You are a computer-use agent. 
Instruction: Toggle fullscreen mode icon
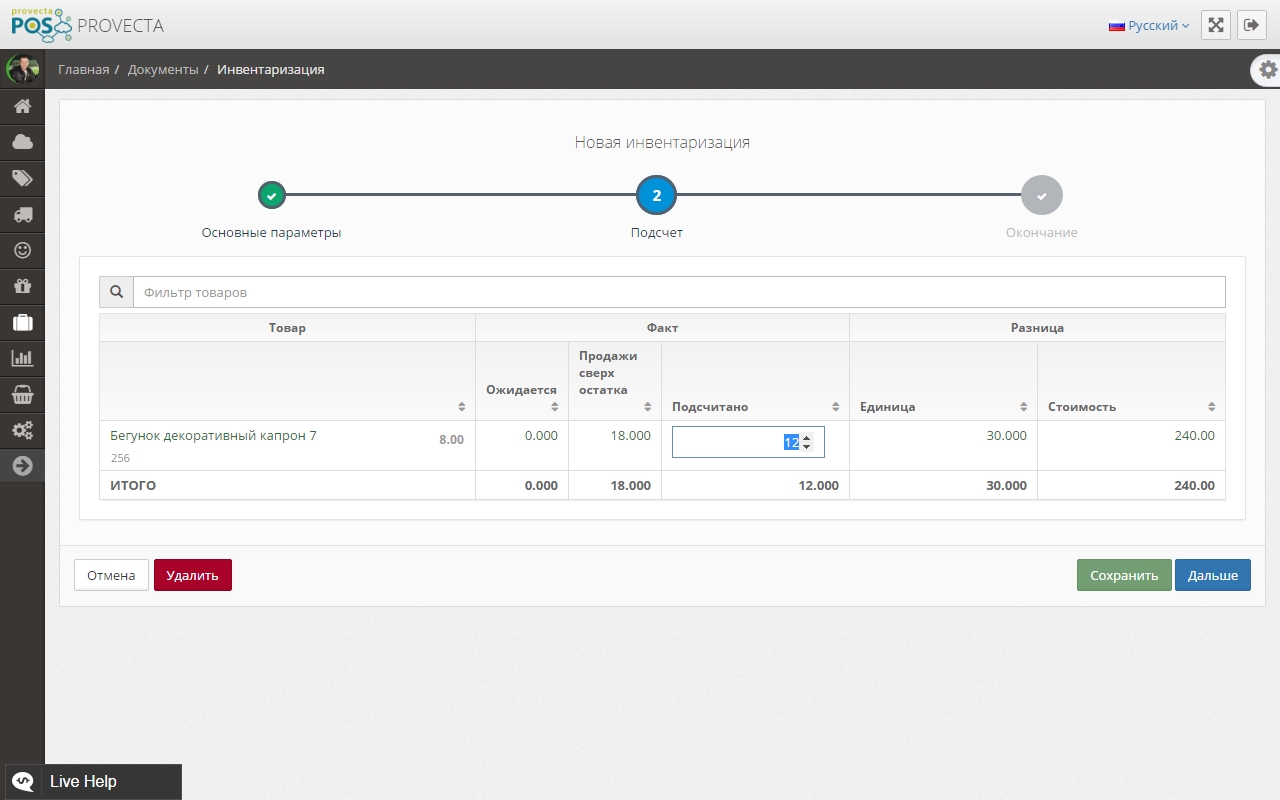pos(1215,26)
